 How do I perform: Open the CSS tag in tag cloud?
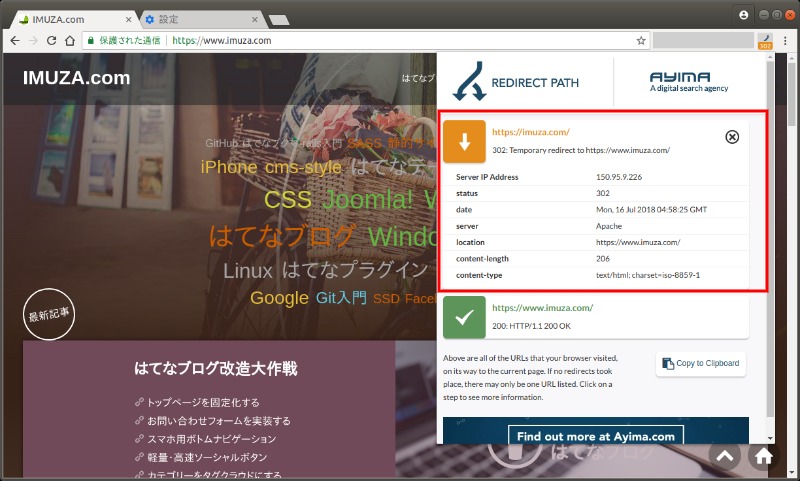288,199
